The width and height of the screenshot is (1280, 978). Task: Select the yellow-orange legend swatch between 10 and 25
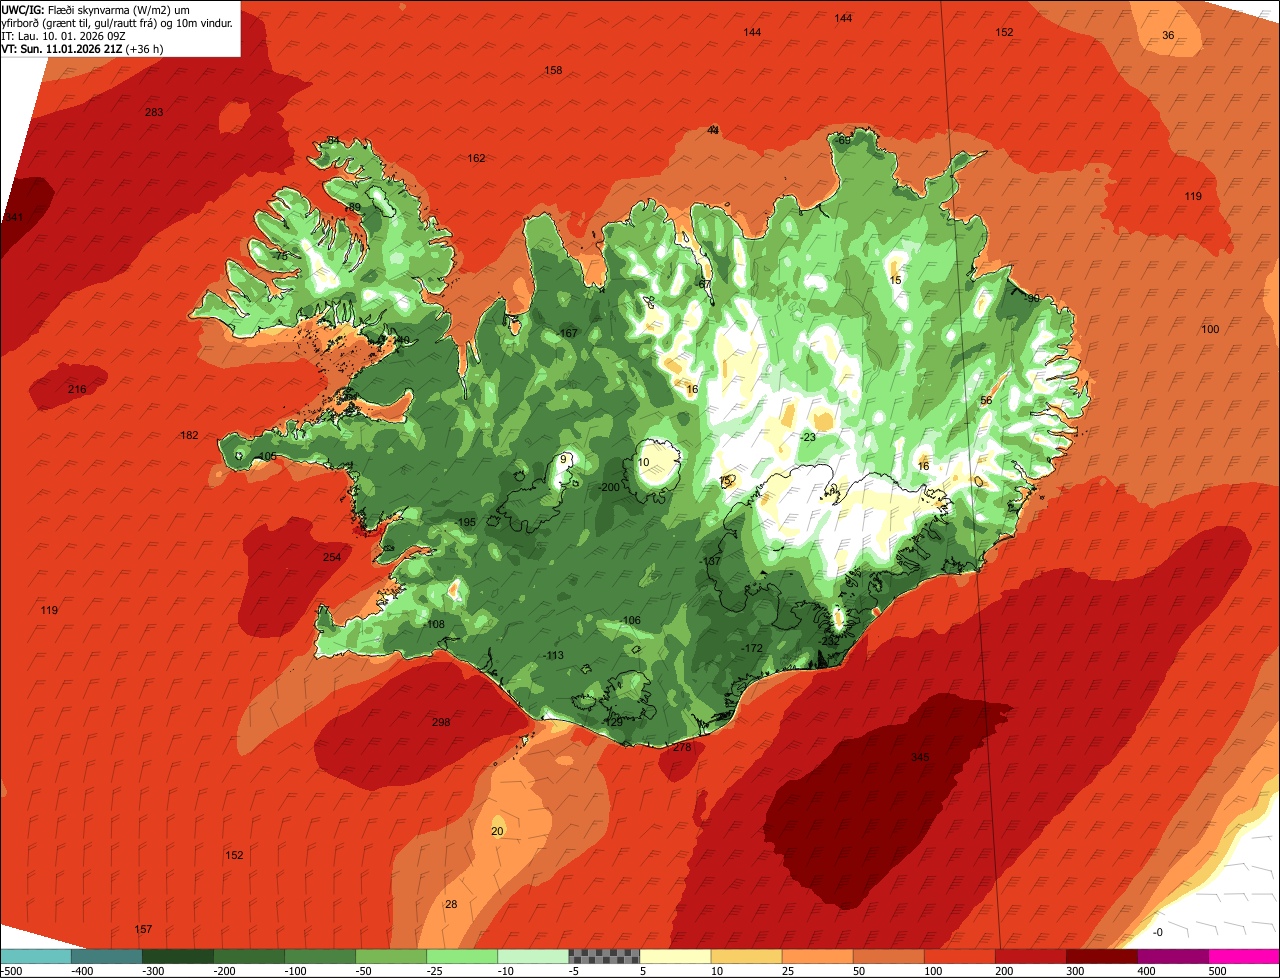click(x=746, y=956)
